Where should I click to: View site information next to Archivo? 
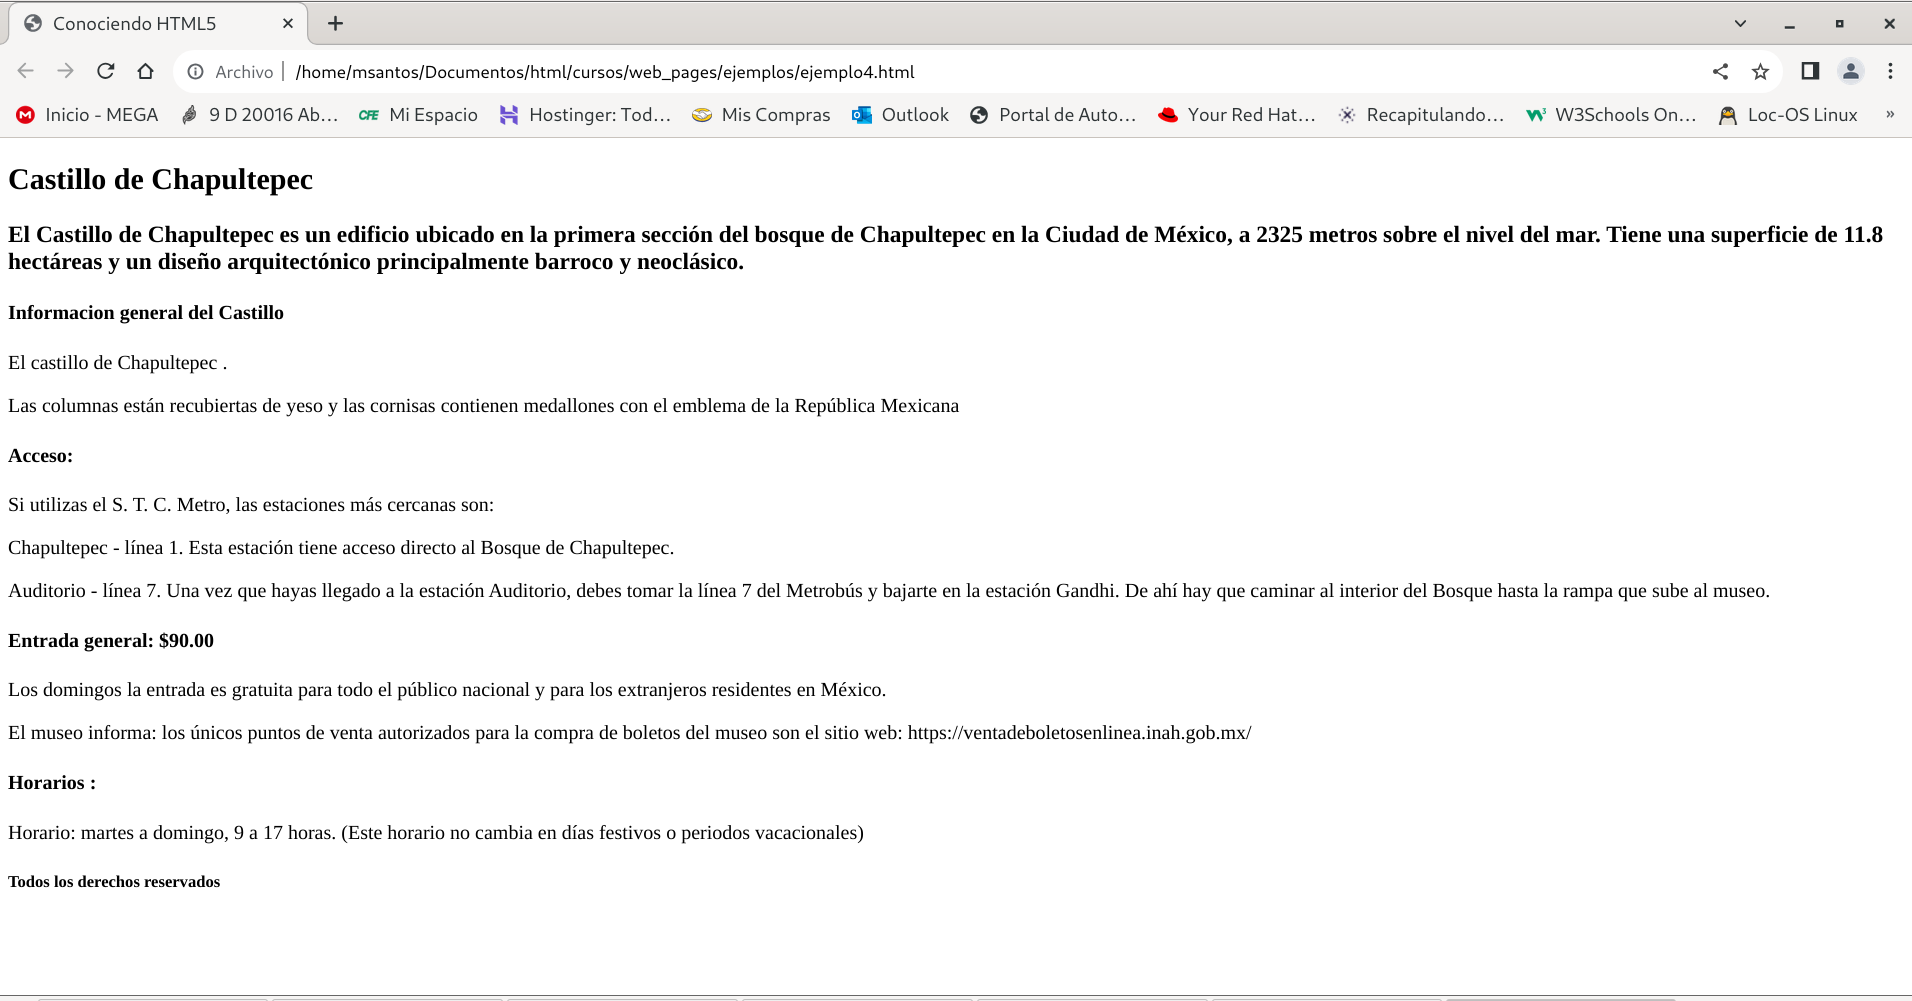click(x=196, y=72)
